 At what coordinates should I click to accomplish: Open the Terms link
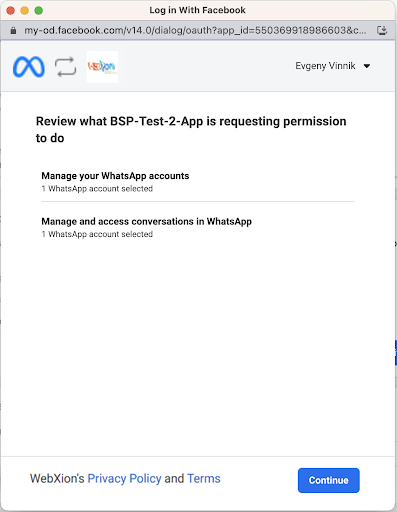click(204, 478)
